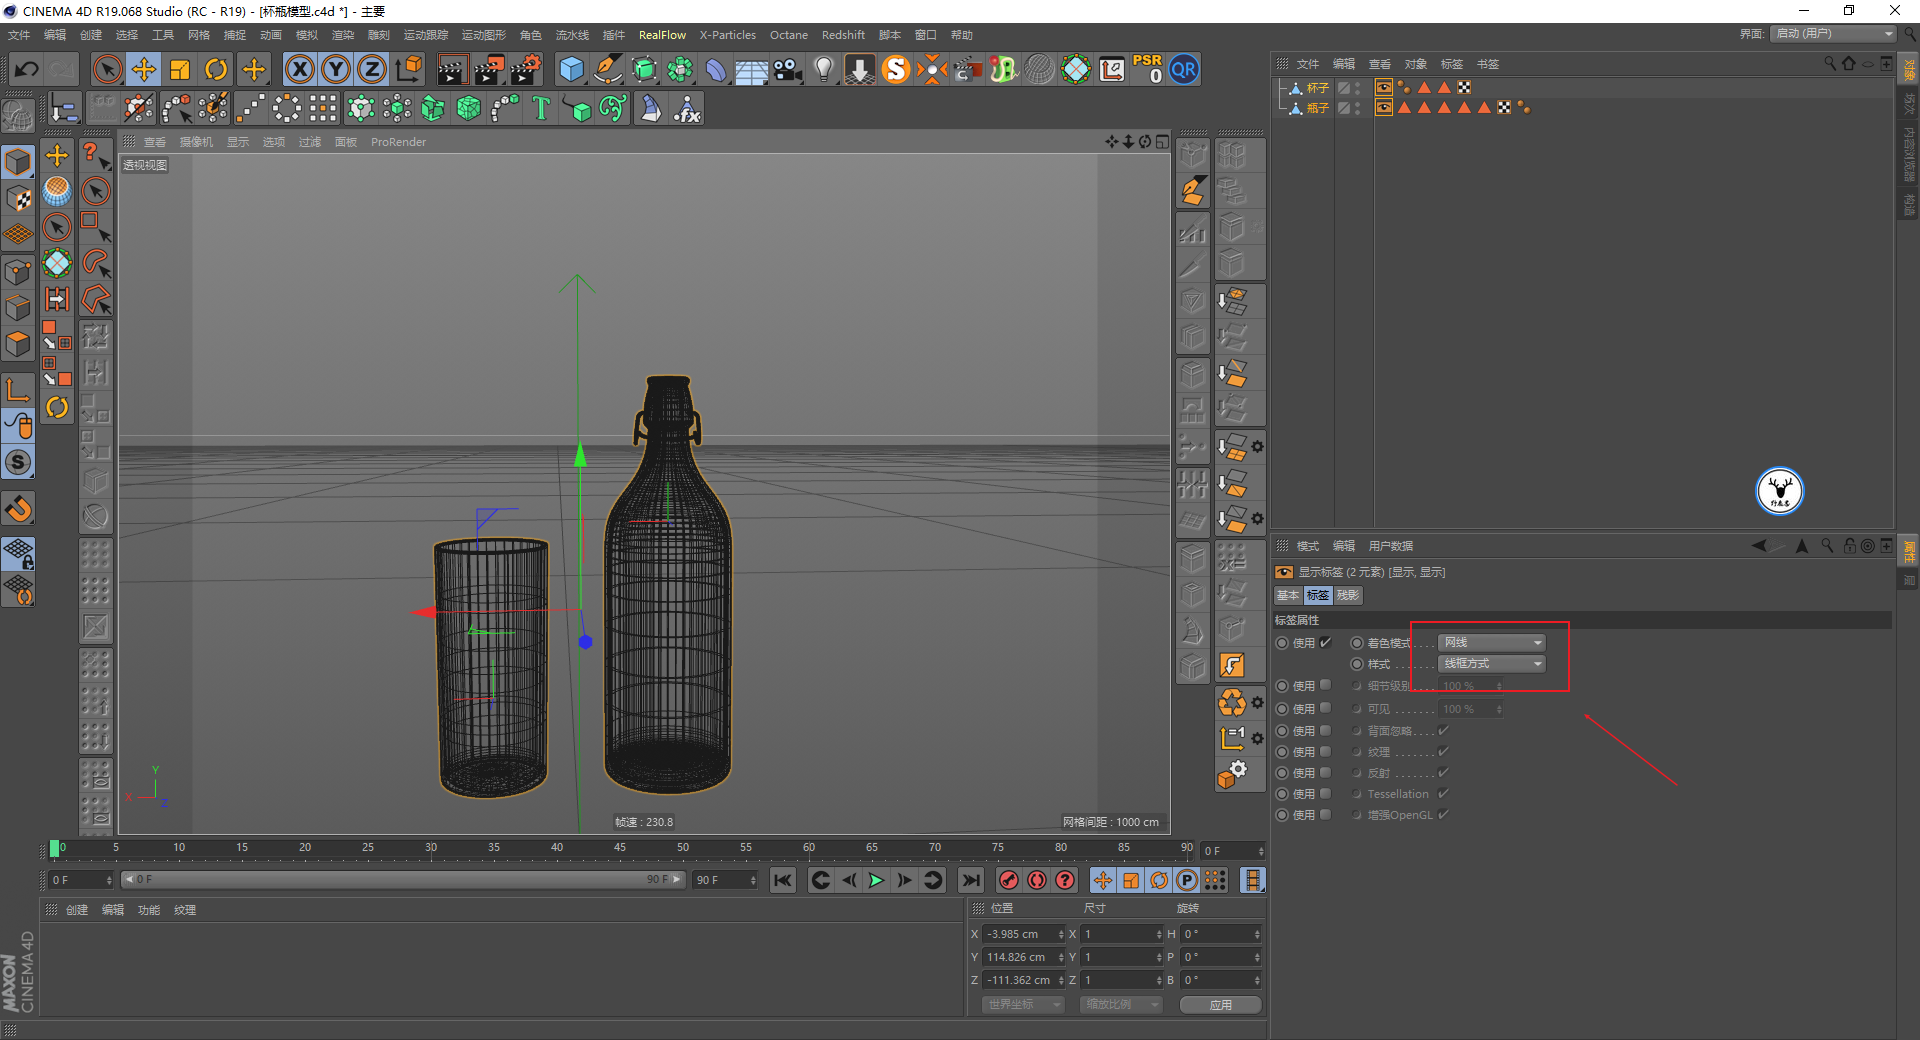Image resolution: width=1920 pixels, height=1040 pixels.
Task: Select the Move tool in top toolbar
Action: (144, 69)
